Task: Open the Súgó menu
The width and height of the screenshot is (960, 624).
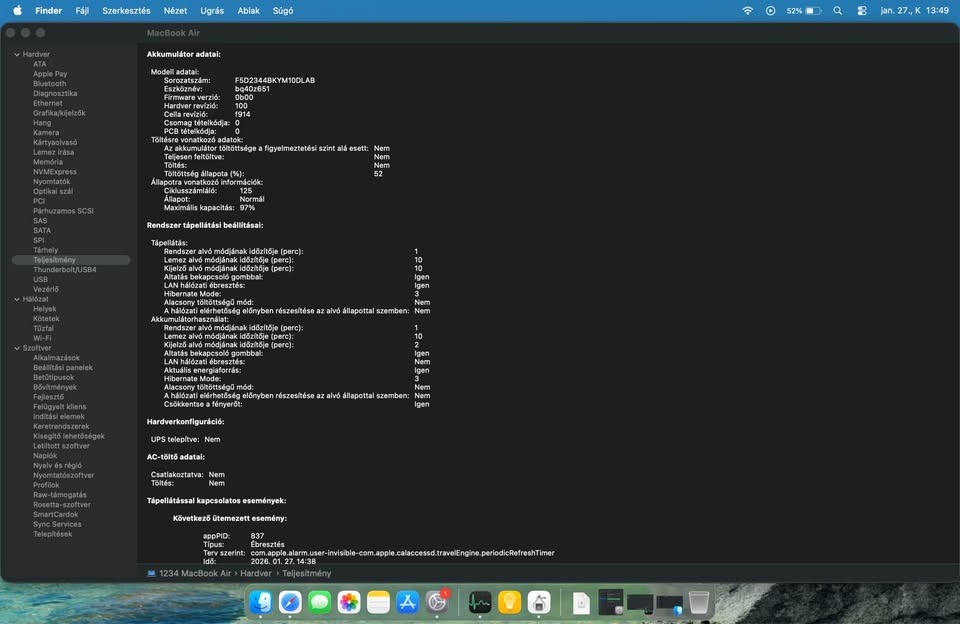Action: [x=283, y=10]
